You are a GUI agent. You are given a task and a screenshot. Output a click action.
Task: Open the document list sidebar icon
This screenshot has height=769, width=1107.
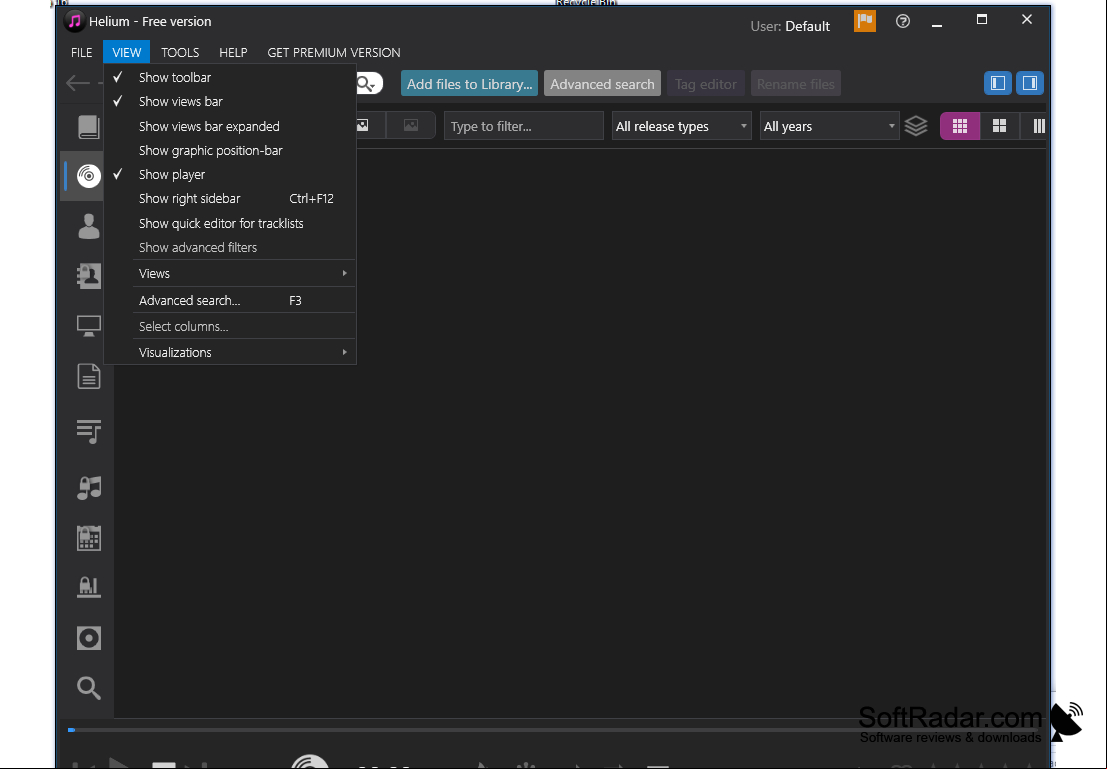click(x=88, y=376)
